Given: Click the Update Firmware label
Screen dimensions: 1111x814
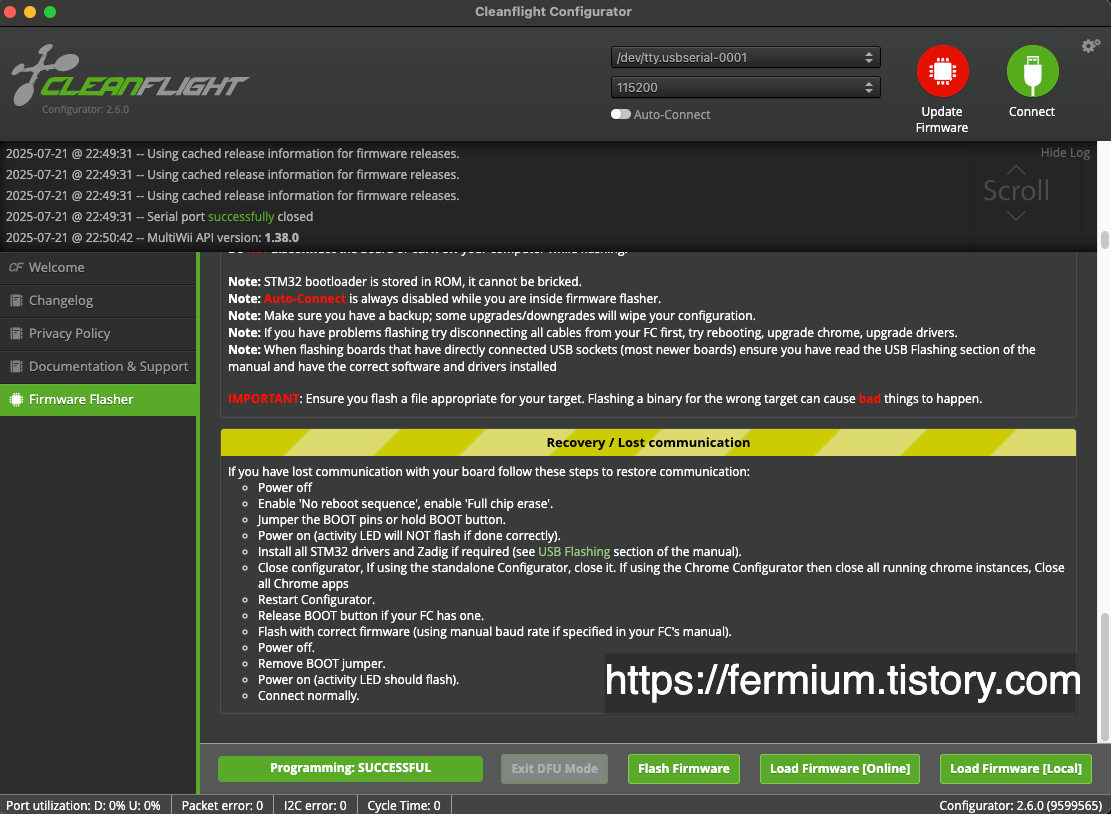Looking at the screenshot, I should click(942, 120).
